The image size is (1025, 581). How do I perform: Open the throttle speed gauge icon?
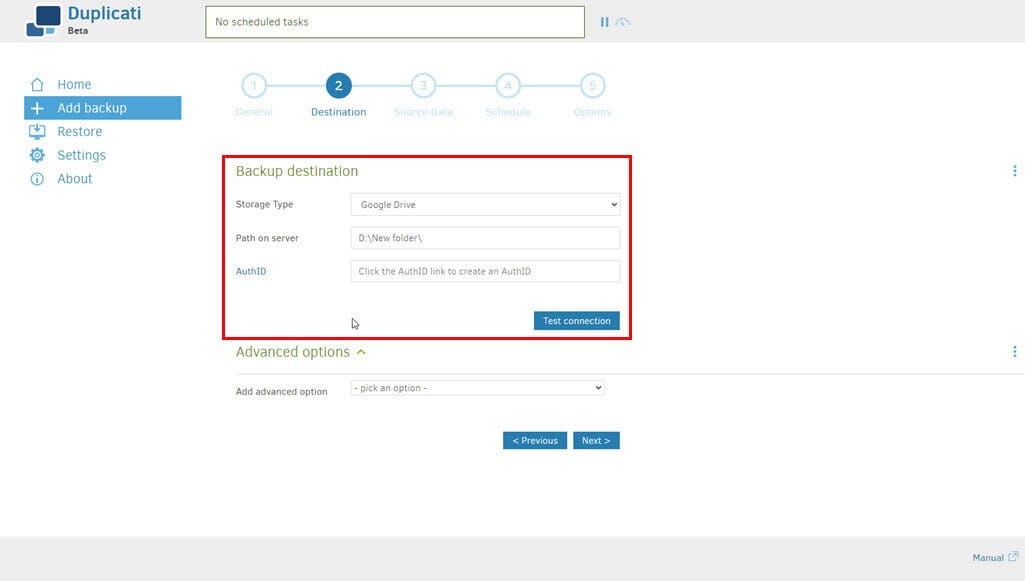click(x=623, y=22)
